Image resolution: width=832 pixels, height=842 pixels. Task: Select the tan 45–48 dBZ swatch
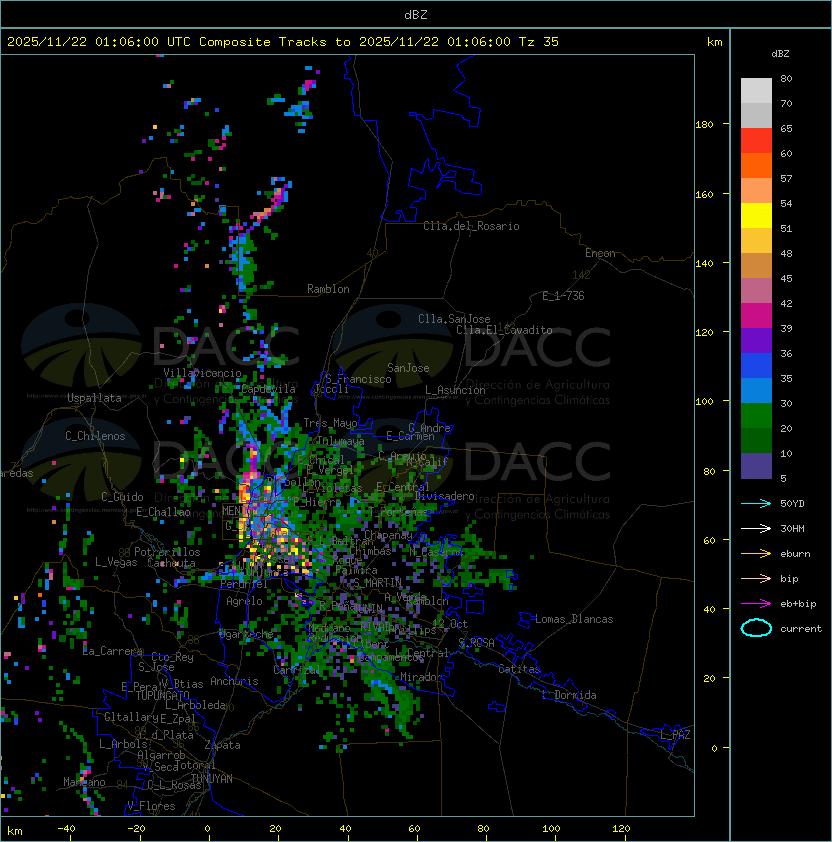756,265
